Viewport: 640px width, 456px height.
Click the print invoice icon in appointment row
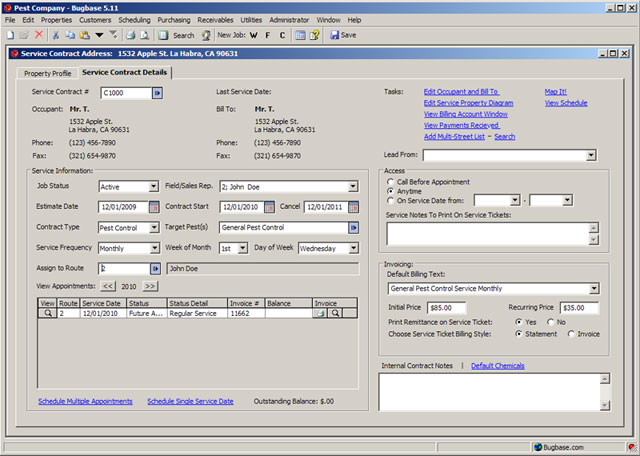[321, 313]
